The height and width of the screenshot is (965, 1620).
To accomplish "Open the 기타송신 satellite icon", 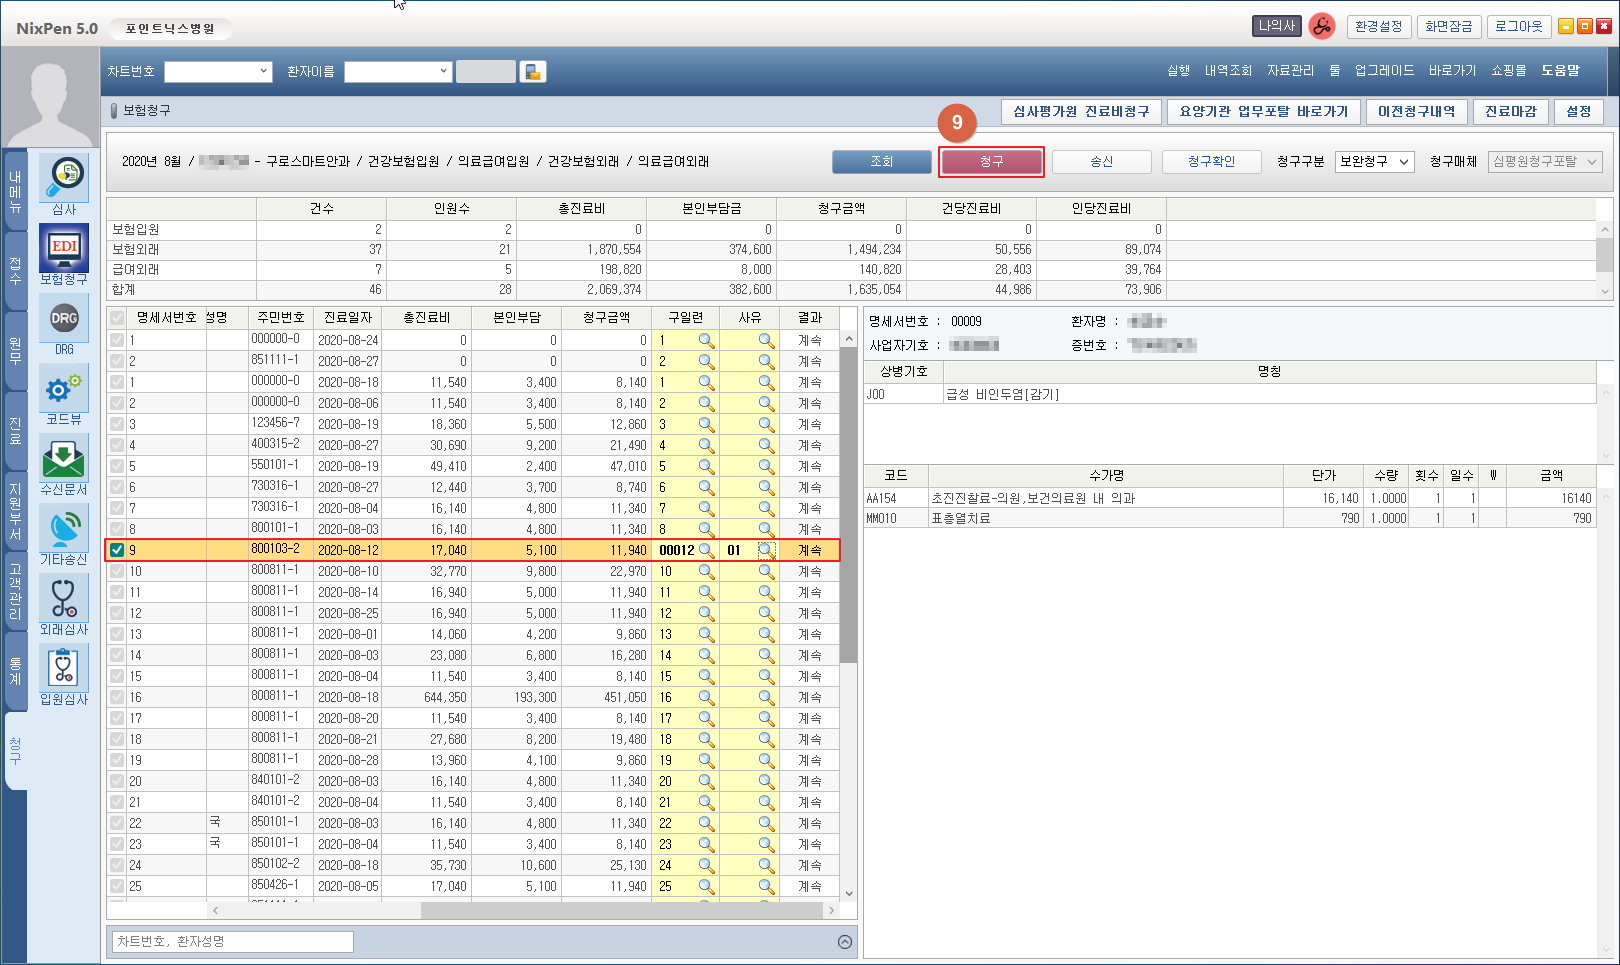I will (x=64, y=529).
